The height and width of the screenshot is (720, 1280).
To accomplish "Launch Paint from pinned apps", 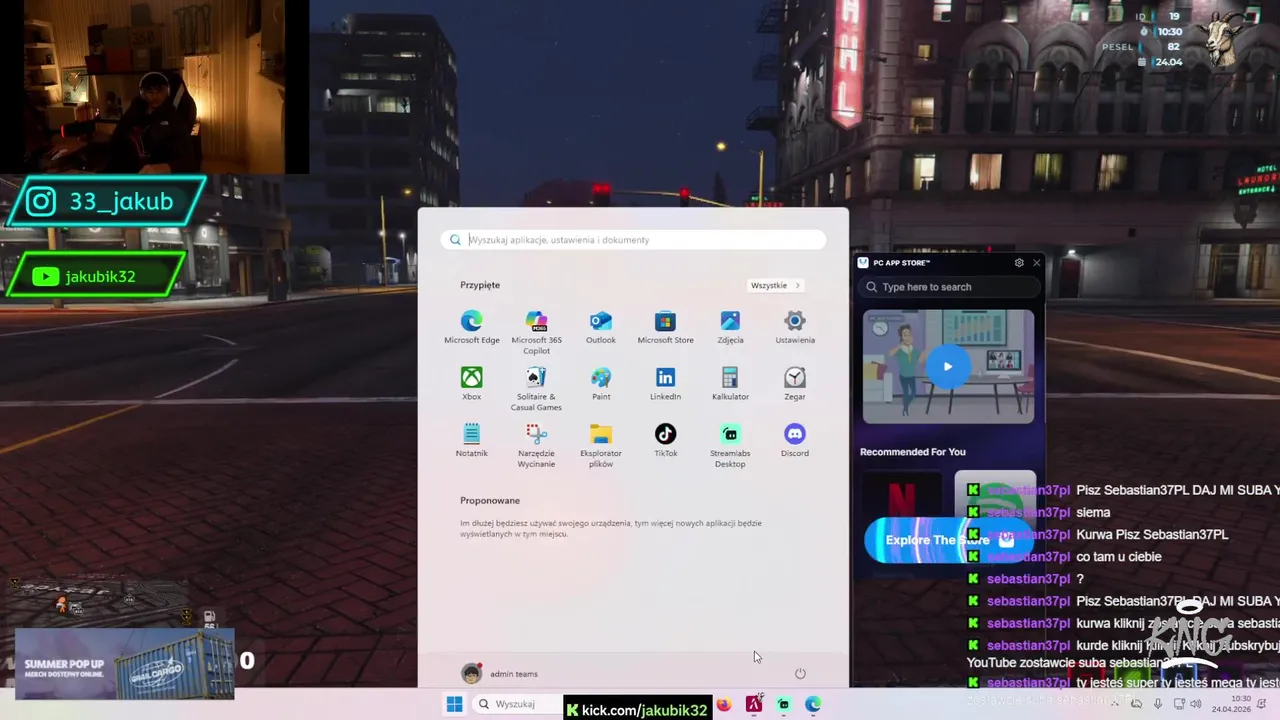I will 601,384.
